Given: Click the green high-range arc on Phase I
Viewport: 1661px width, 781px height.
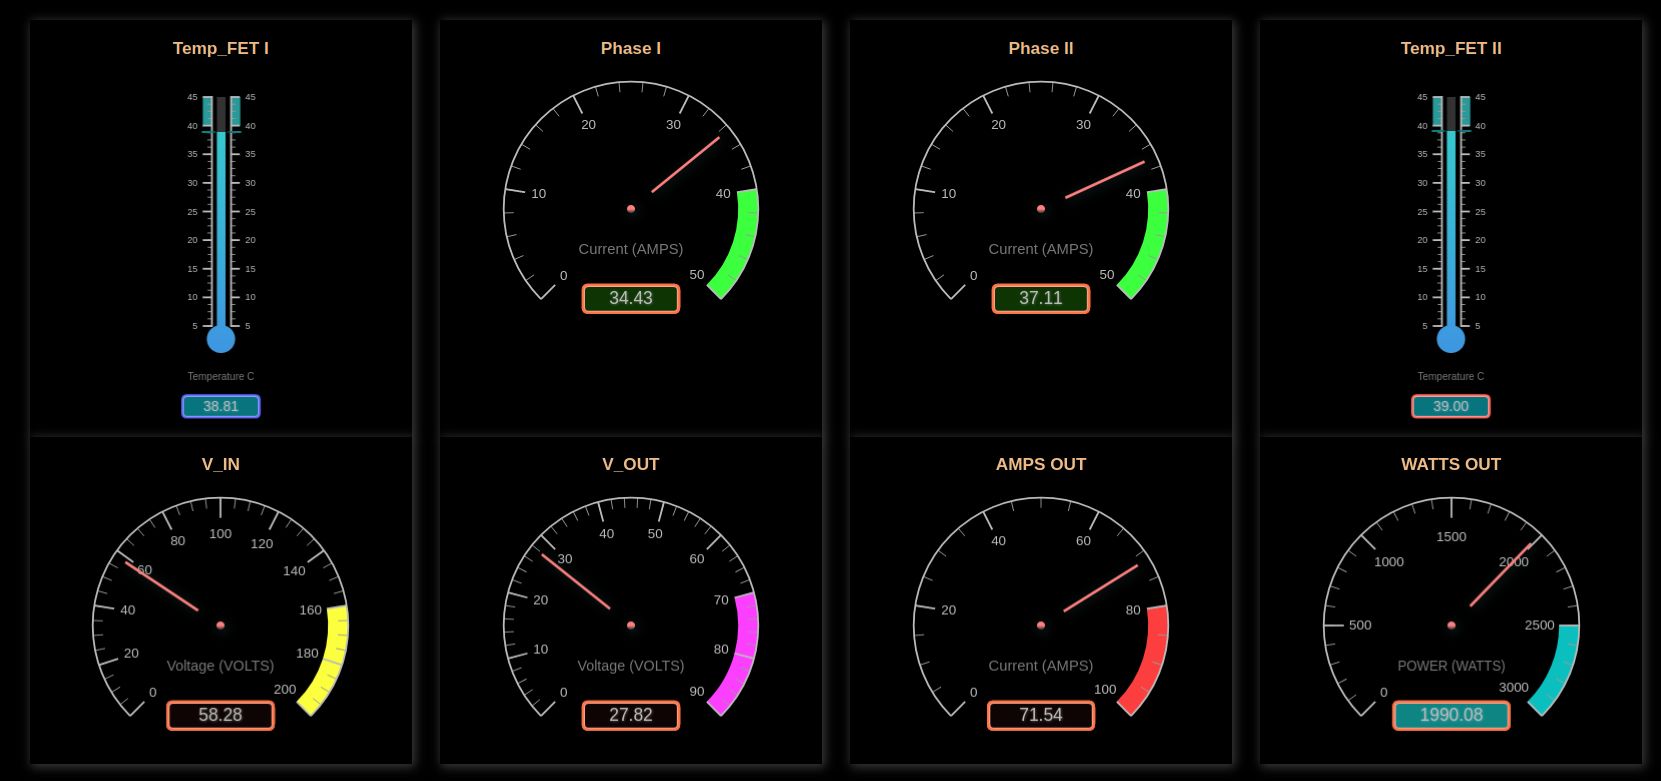Looking at the screenshot, I should click(743, 243).
